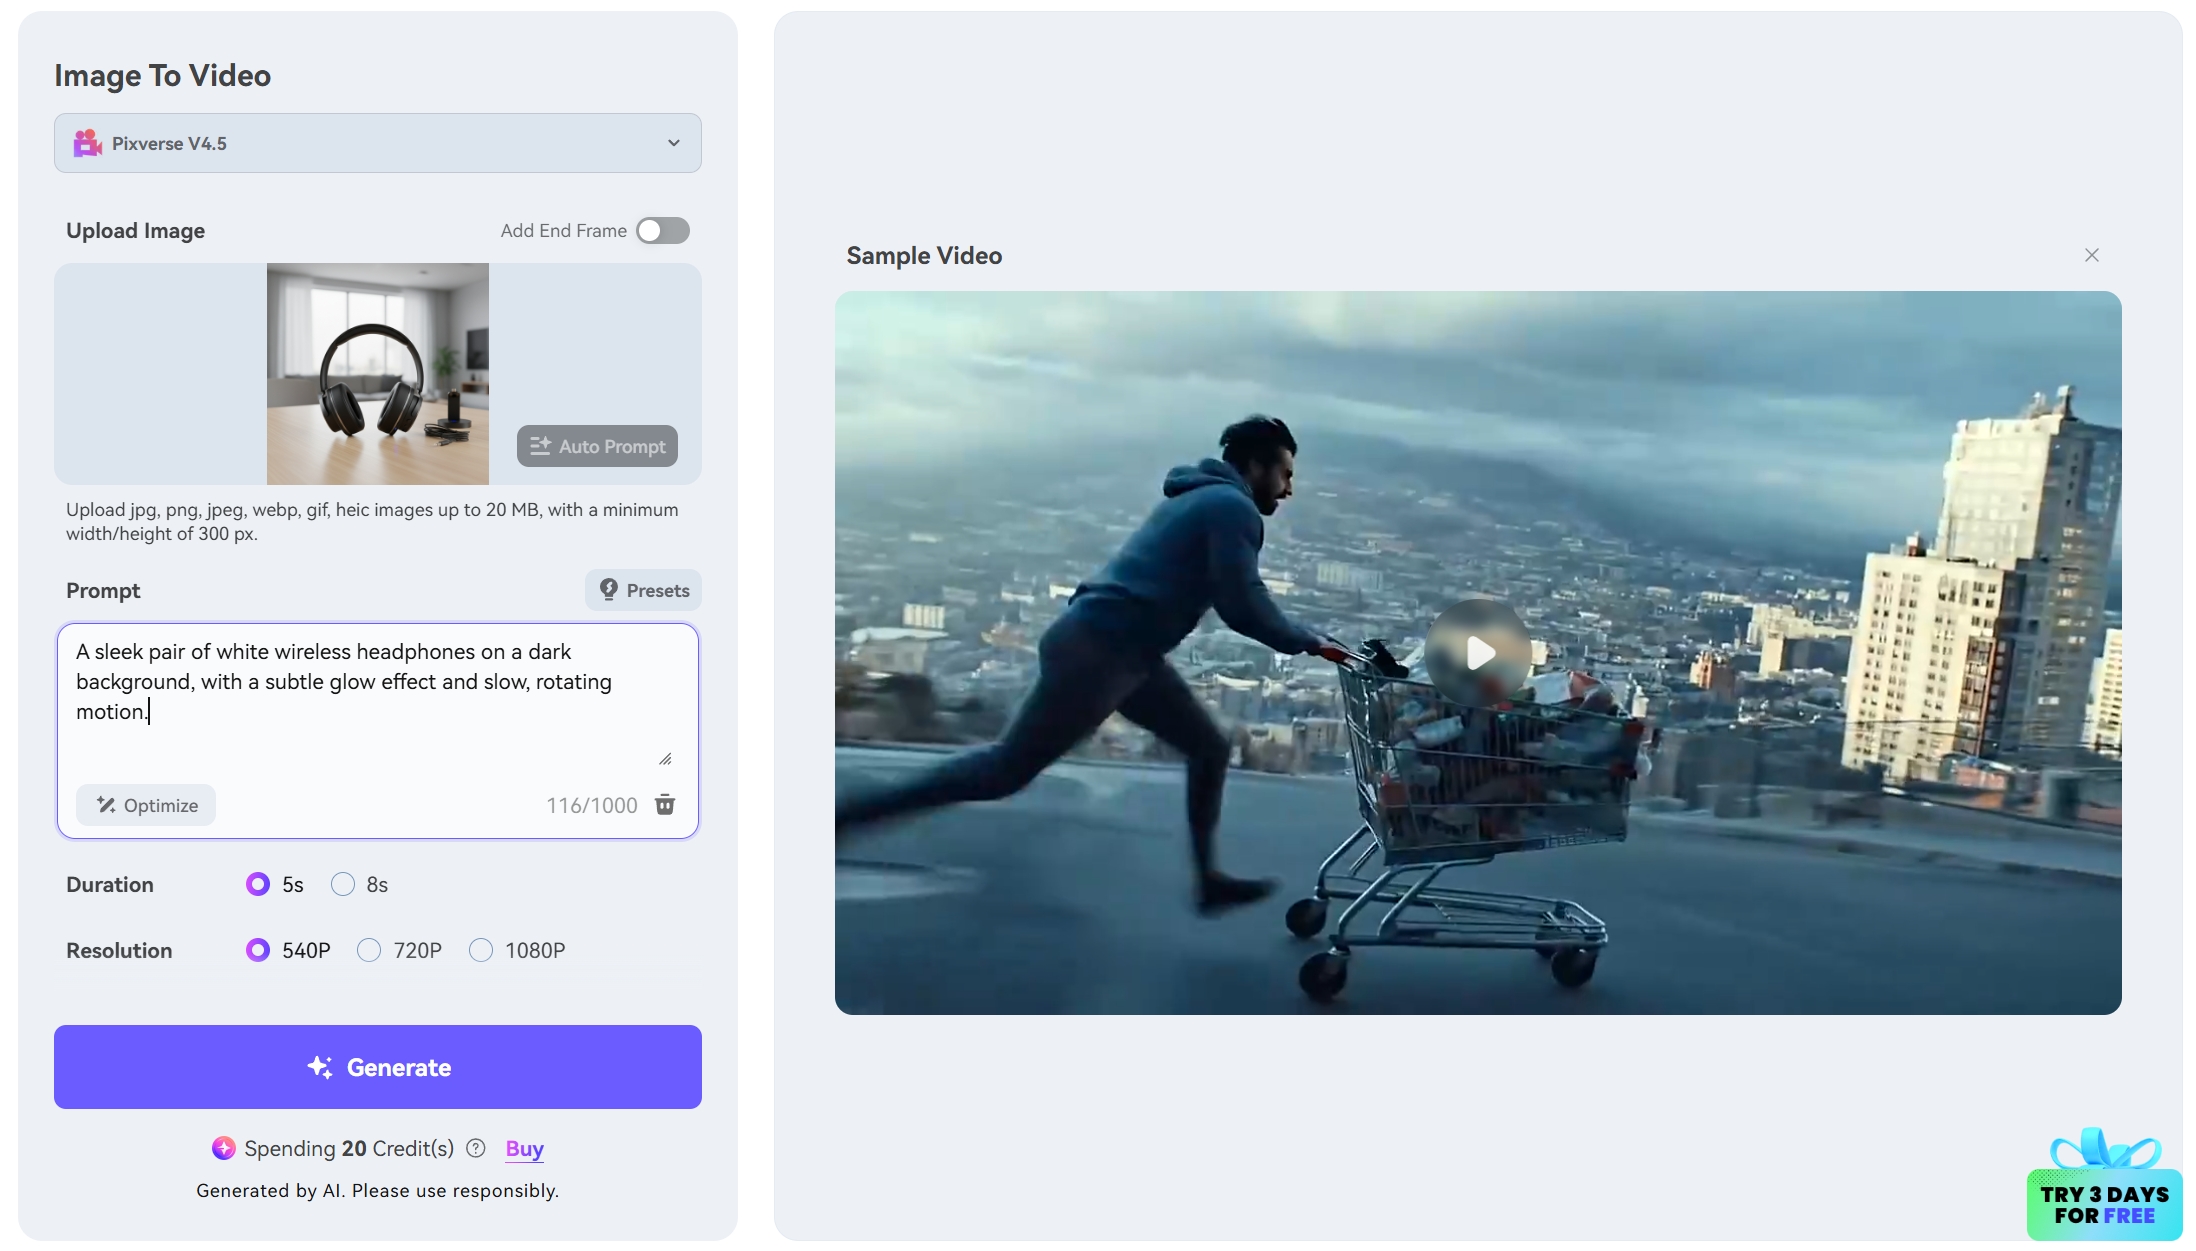The width and height of the screenshot is (2196, 1251).
Task: Choose the 1080P resolution option
Action: point(481,950)
